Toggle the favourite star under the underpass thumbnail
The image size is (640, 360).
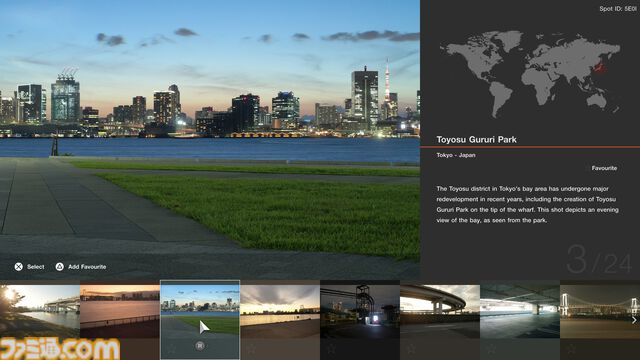[491, 349]
